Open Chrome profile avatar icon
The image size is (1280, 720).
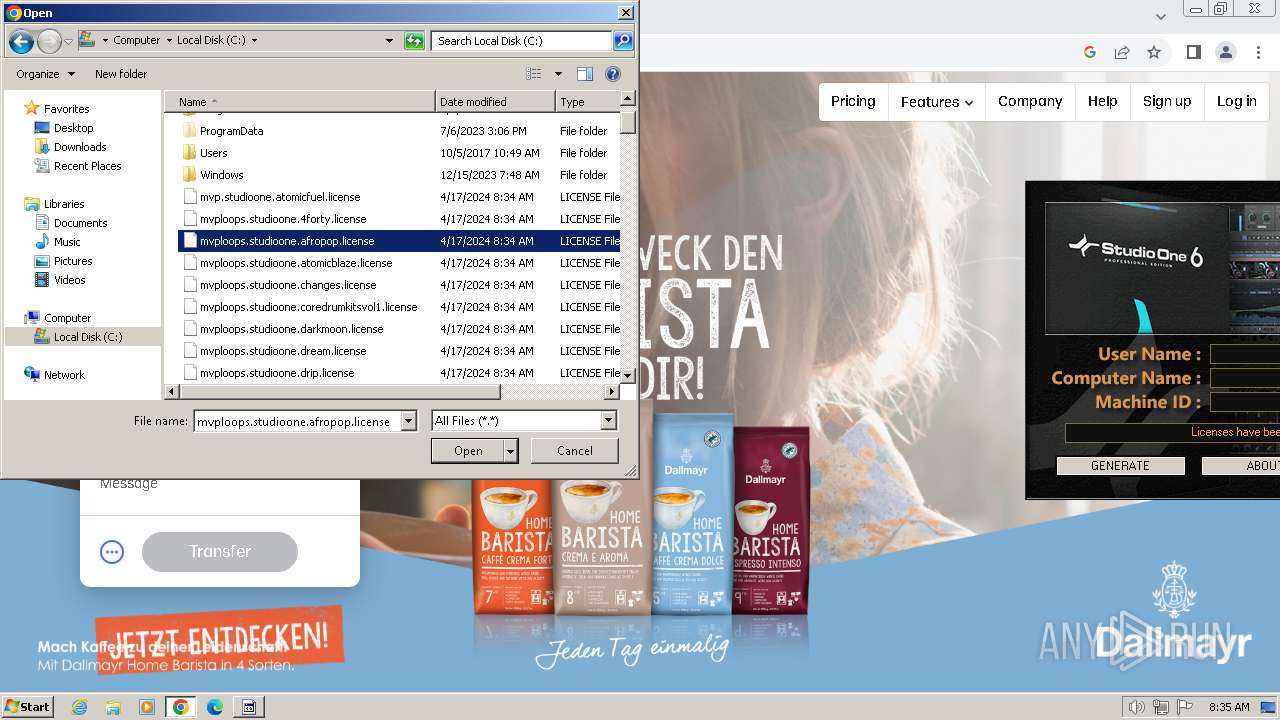1225,52
